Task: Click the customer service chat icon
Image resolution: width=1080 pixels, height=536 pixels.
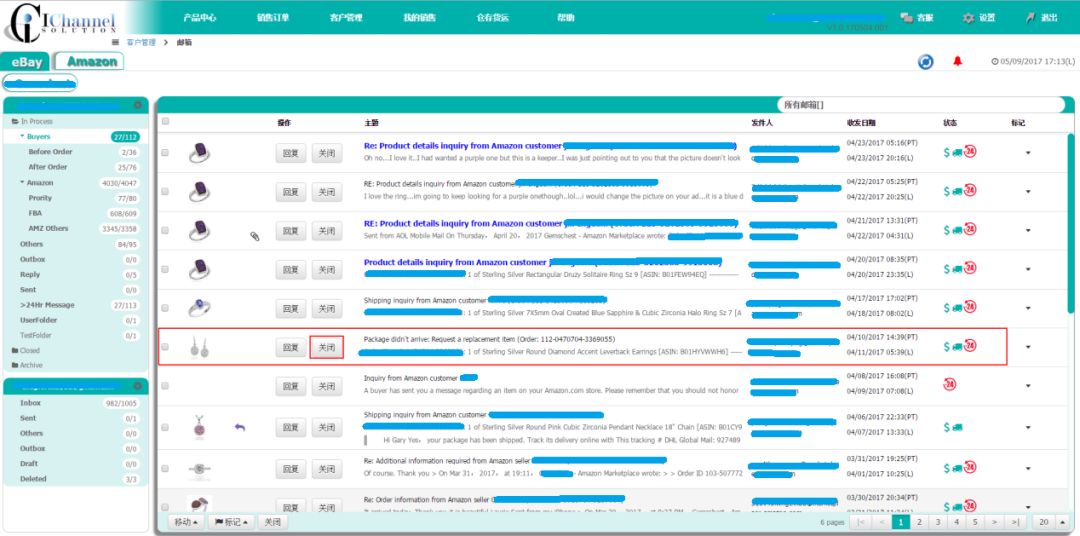Action: [x=906, y=18]
